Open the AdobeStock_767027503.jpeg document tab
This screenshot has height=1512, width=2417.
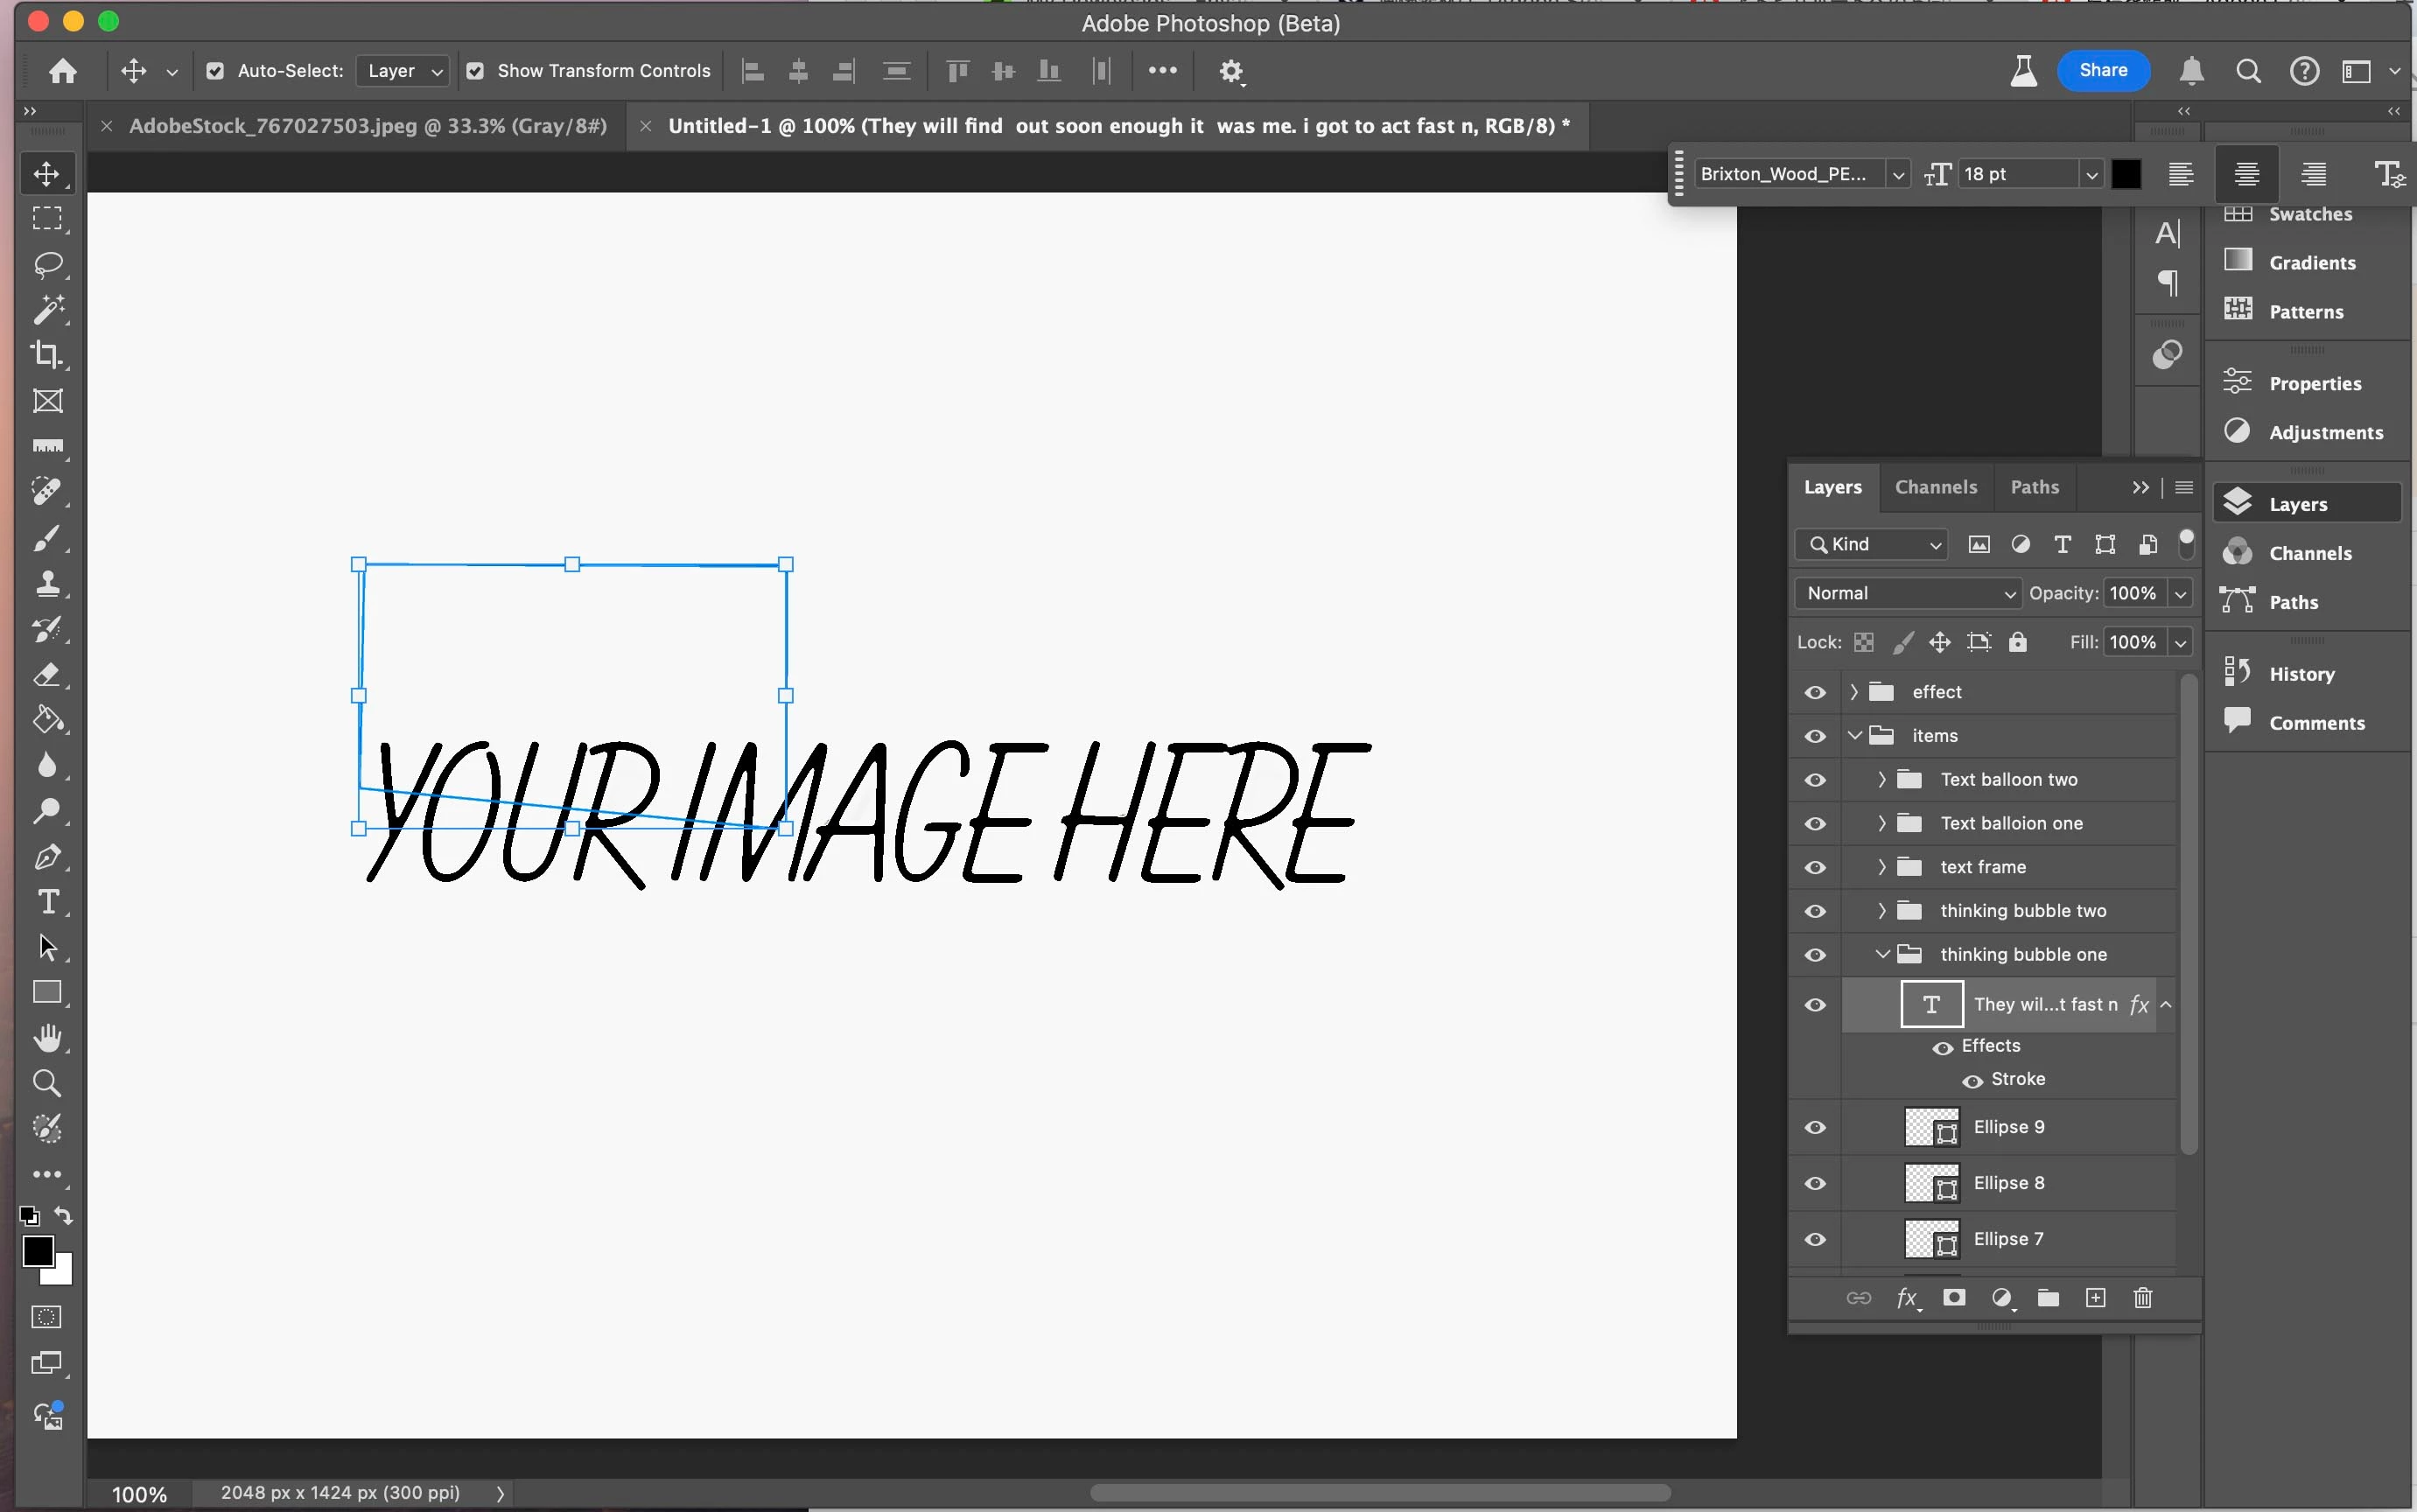coord(367,126)
